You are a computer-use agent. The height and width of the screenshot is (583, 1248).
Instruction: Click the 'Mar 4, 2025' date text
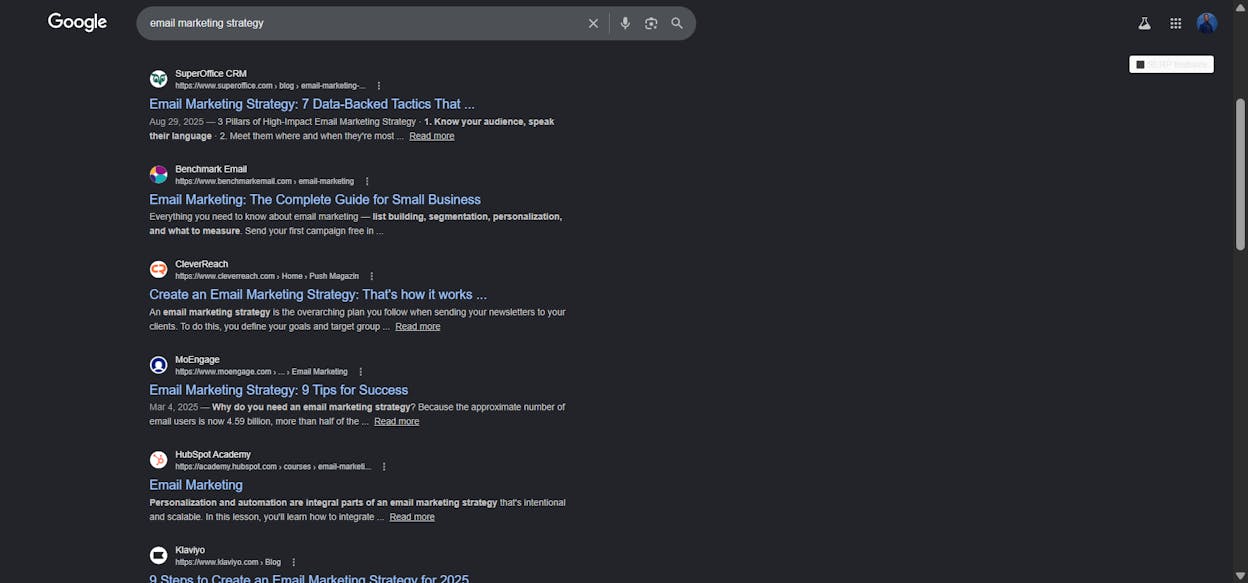[171, 408]
